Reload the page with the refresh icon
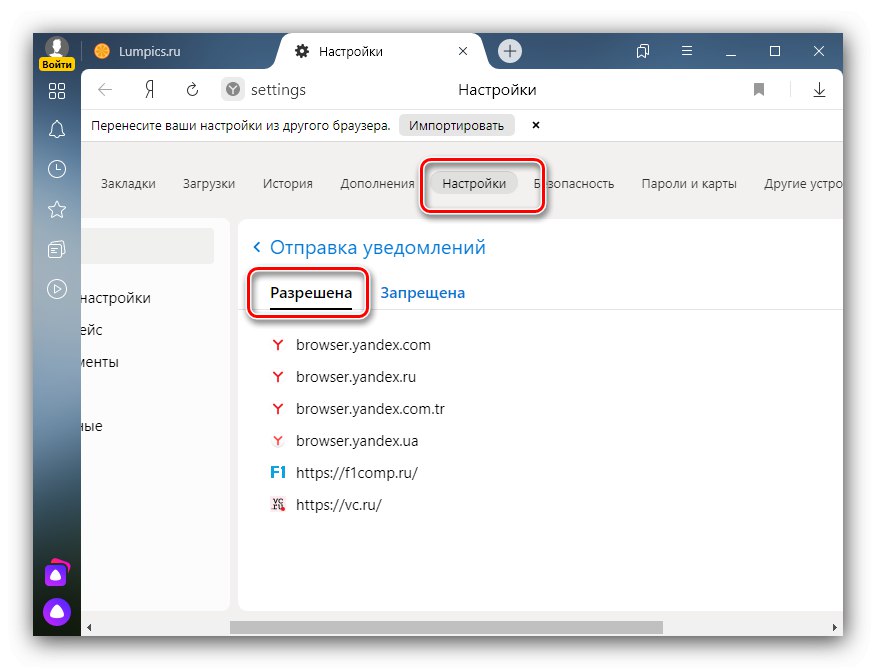Viewport: 876px width, 669px height. click(192, 89)
